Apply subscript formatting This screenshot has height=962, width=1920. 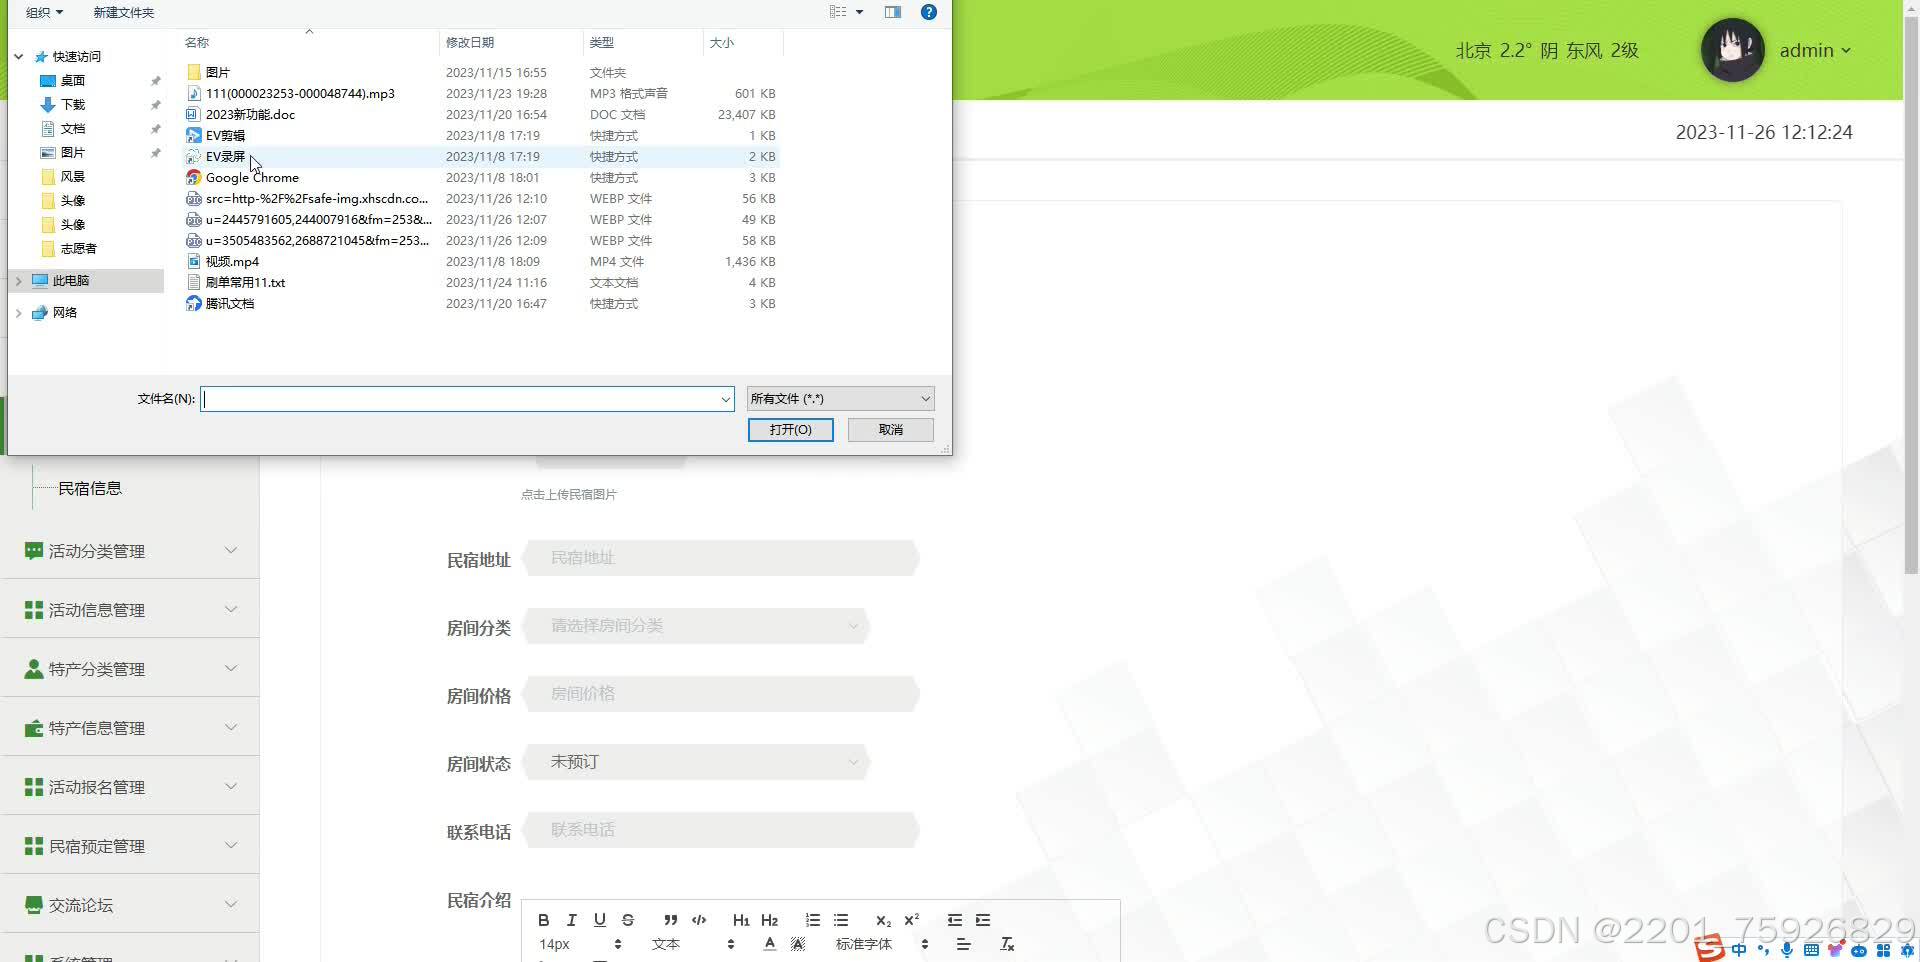(x=883, y=920)
